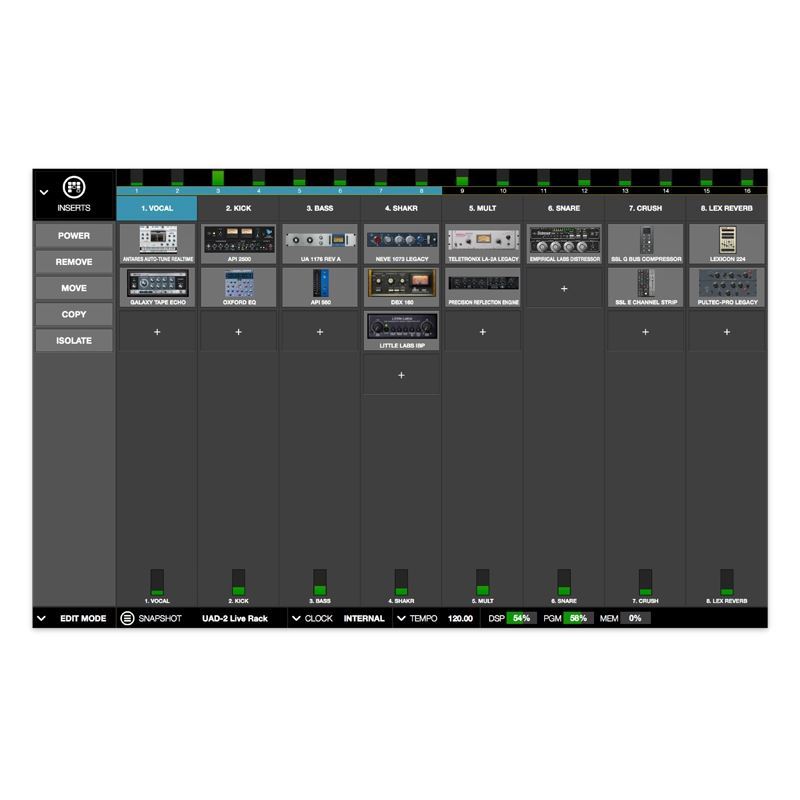This screenshot has height=800, width=800.
Task: Click the 8. LEX REVERB output meter
Action: pos(727,582)
